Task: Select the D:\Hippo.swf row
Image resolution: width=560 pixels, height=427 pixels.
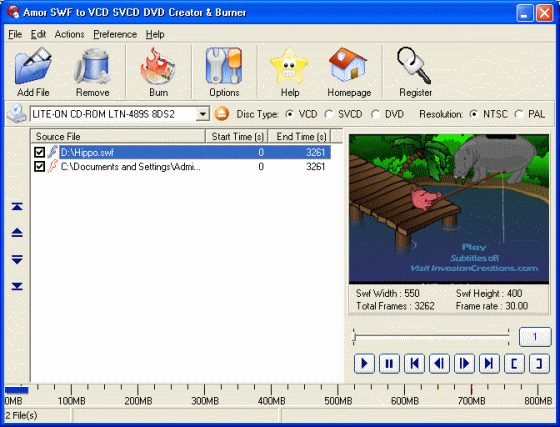Action: pos(181,152)
